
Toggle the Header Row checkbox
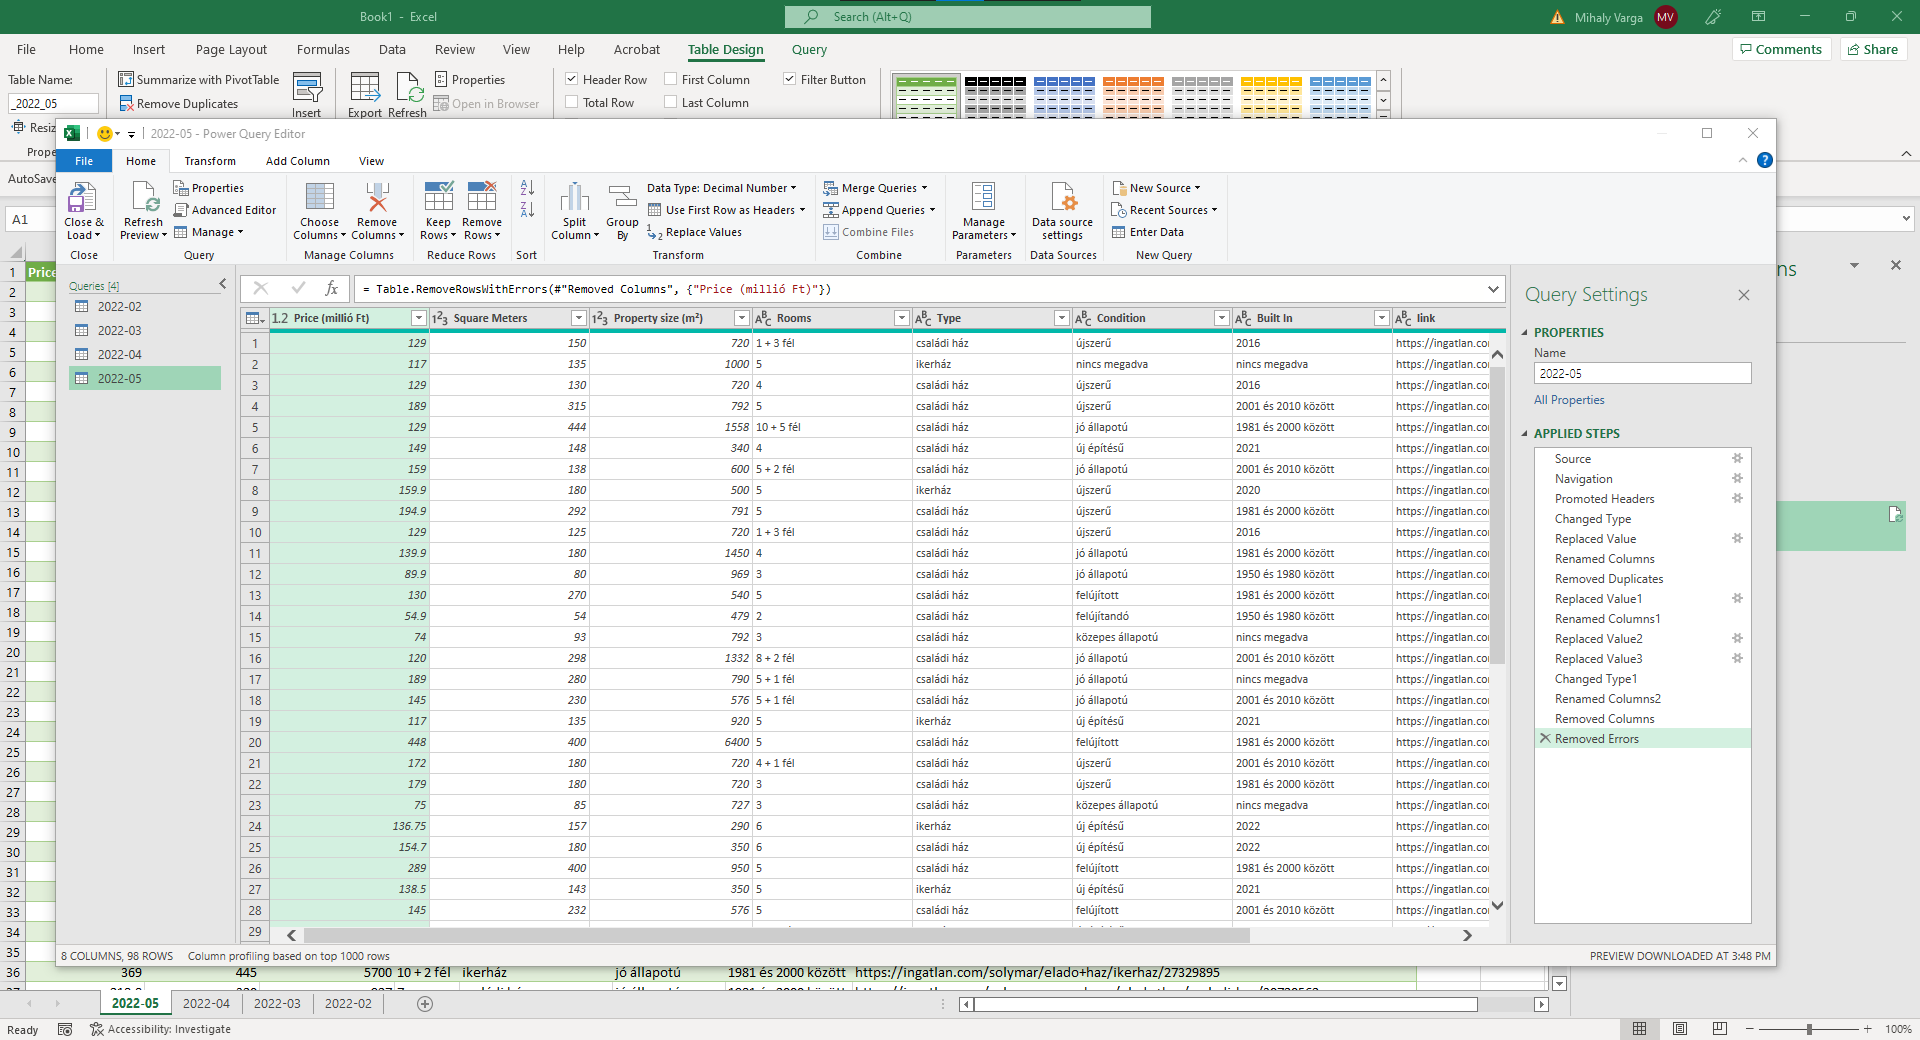click(x=572, y=79)
